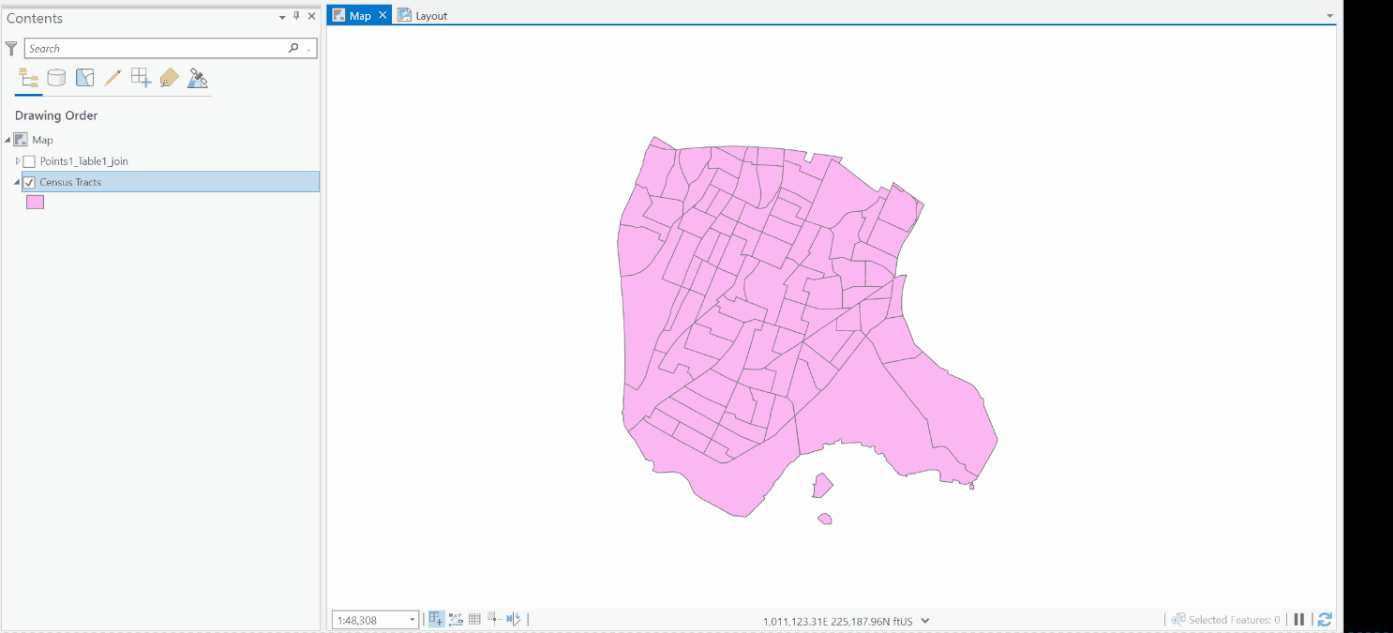Open the List By Labeling view

(x=168, y=77)
